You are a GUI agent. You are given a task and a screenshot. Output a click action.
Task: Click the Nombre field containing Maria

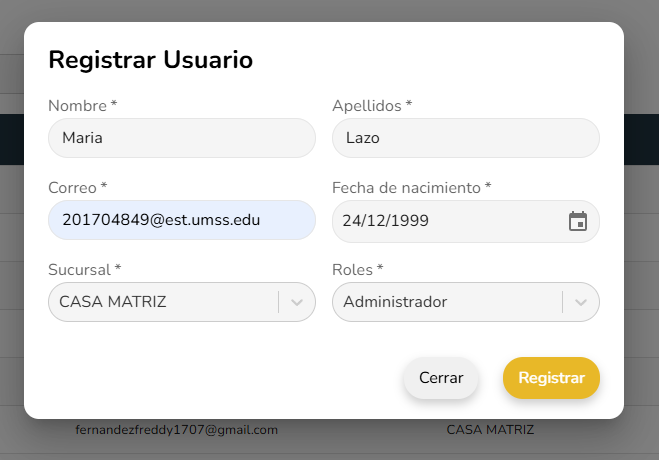pos(181,138)
